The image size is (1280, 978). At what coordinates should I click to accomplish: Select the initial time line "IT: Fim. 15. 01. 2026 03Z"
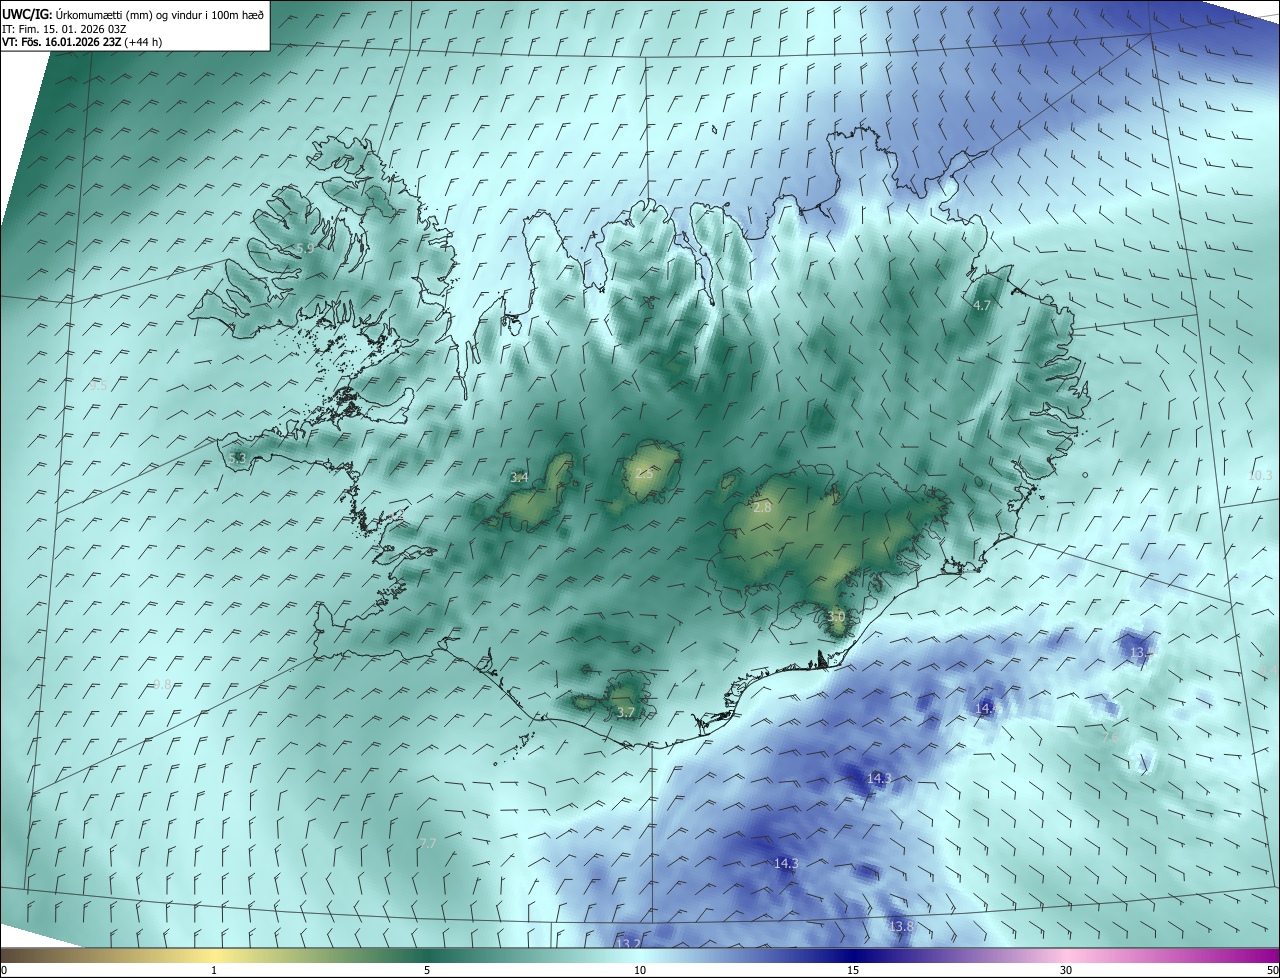click(64, 29)
